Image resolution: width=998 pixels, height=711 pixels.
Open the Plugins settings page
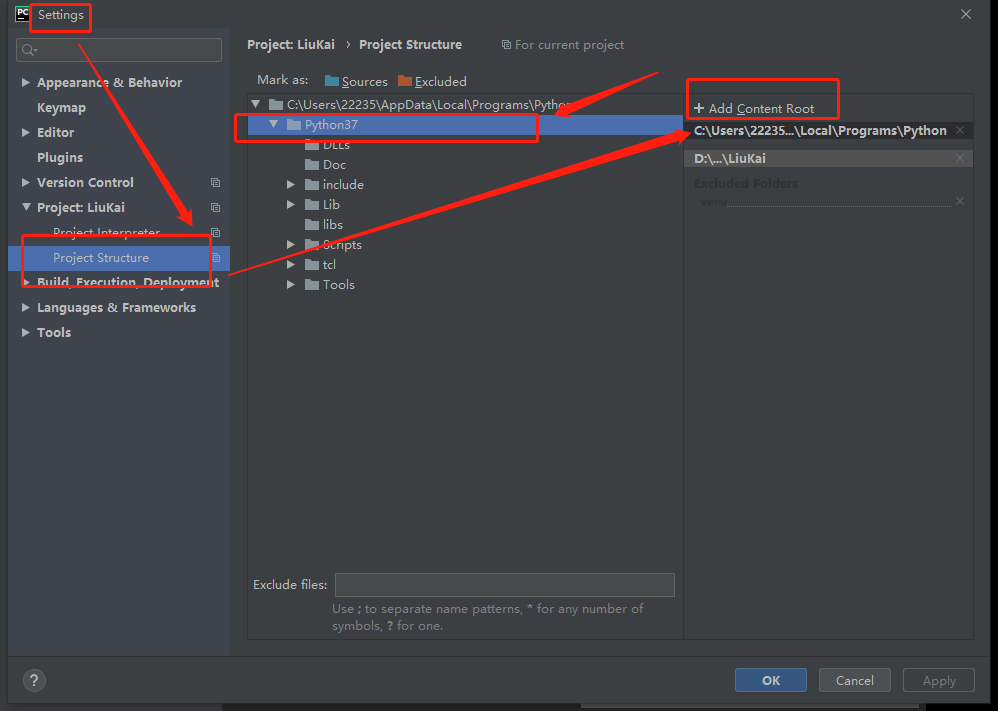[60, 157]
